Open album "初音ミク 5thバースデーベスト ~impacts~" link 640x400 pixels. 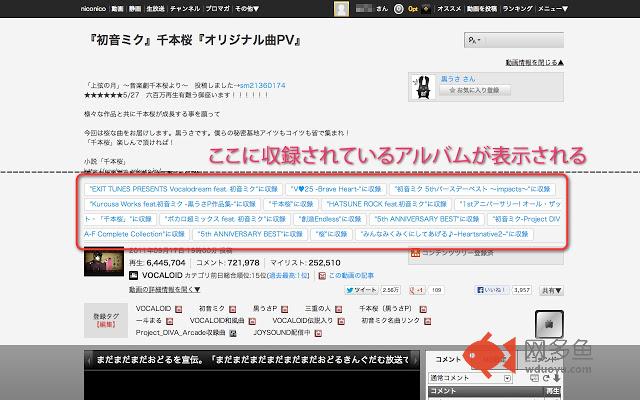coord(472,189)
